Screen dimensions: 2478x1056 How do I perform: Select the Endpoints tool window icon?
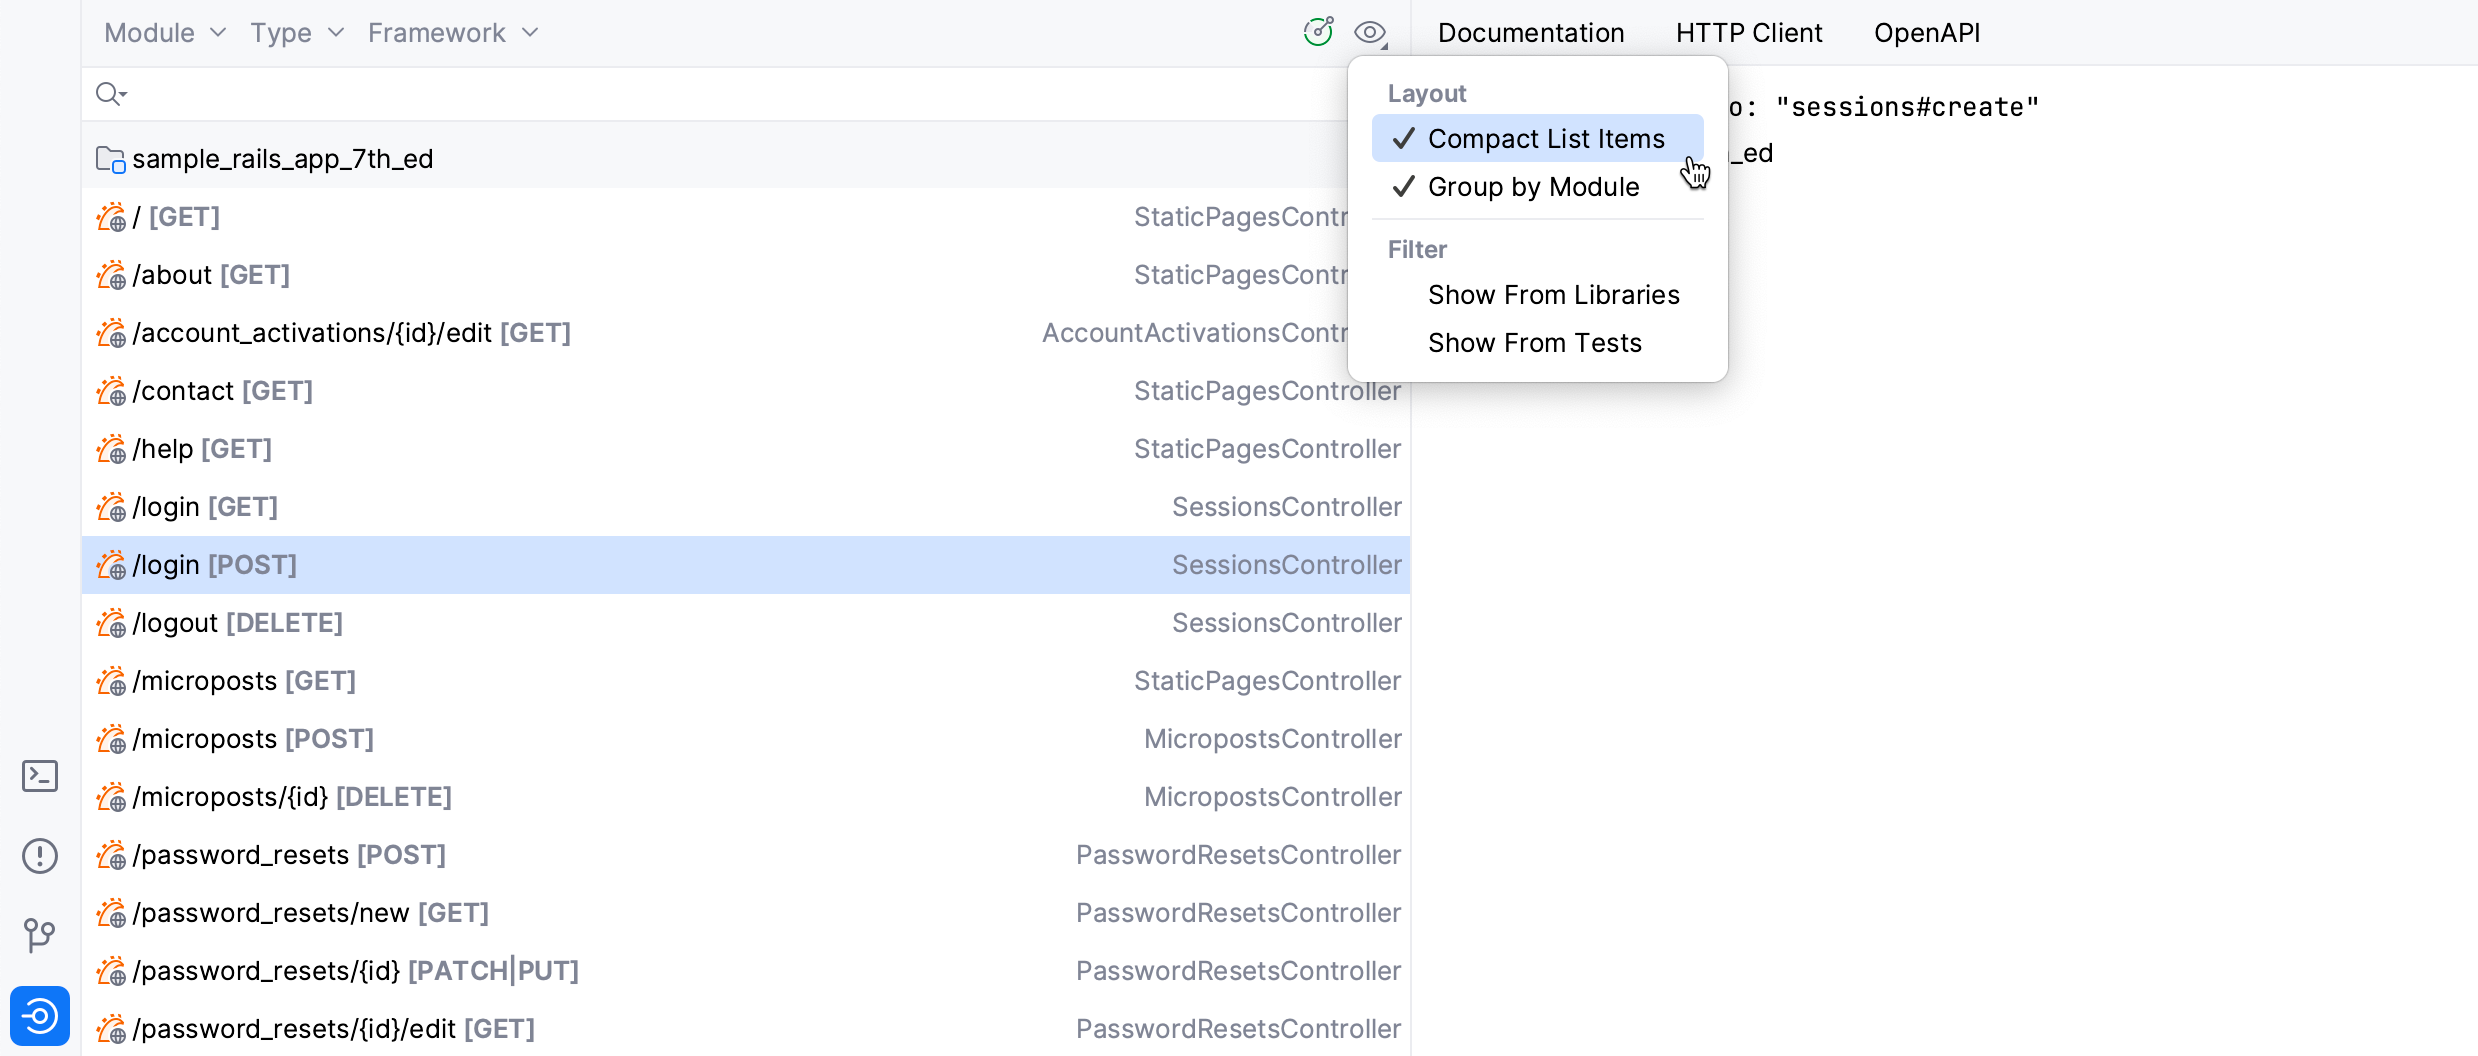tap(39, 1015)
